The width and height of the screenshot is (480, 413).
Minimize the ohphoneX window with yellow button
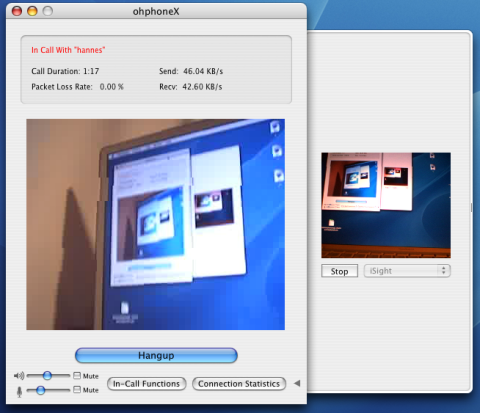tap(32, 11)
